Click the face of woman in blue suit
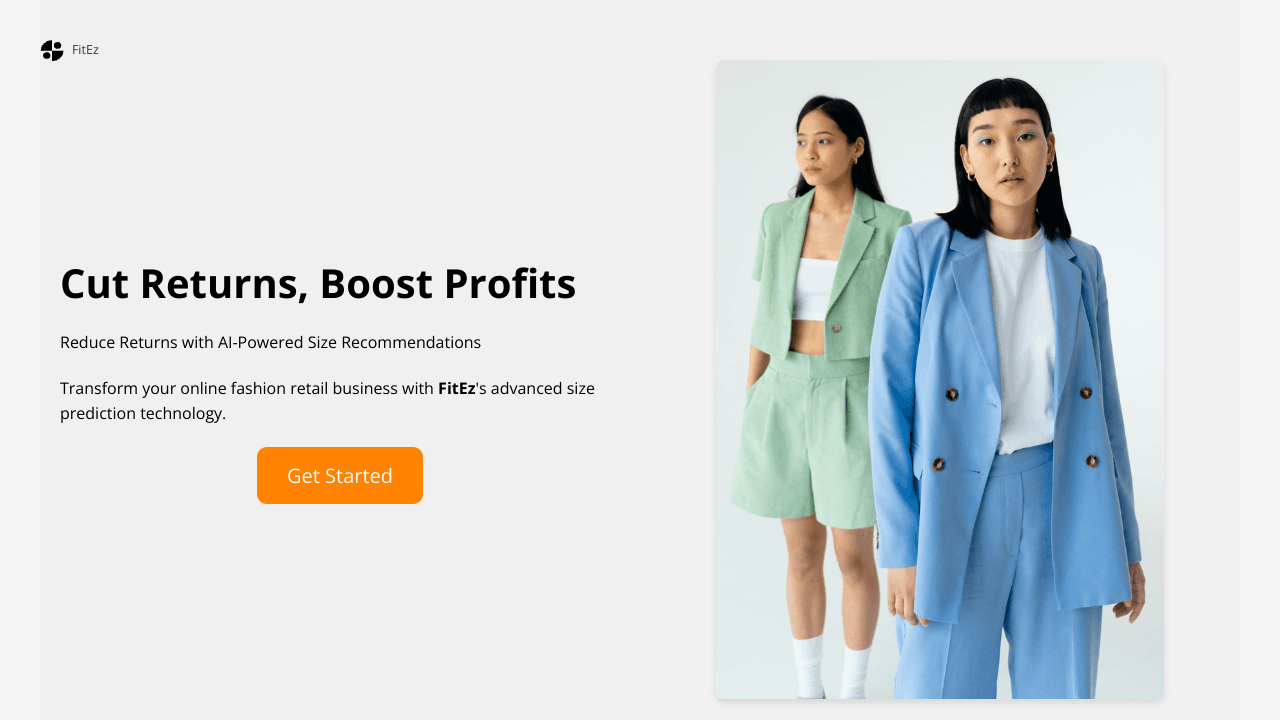Image resolution: width=1280 pixels, height=720 pixels. (x=1010, y=160)
